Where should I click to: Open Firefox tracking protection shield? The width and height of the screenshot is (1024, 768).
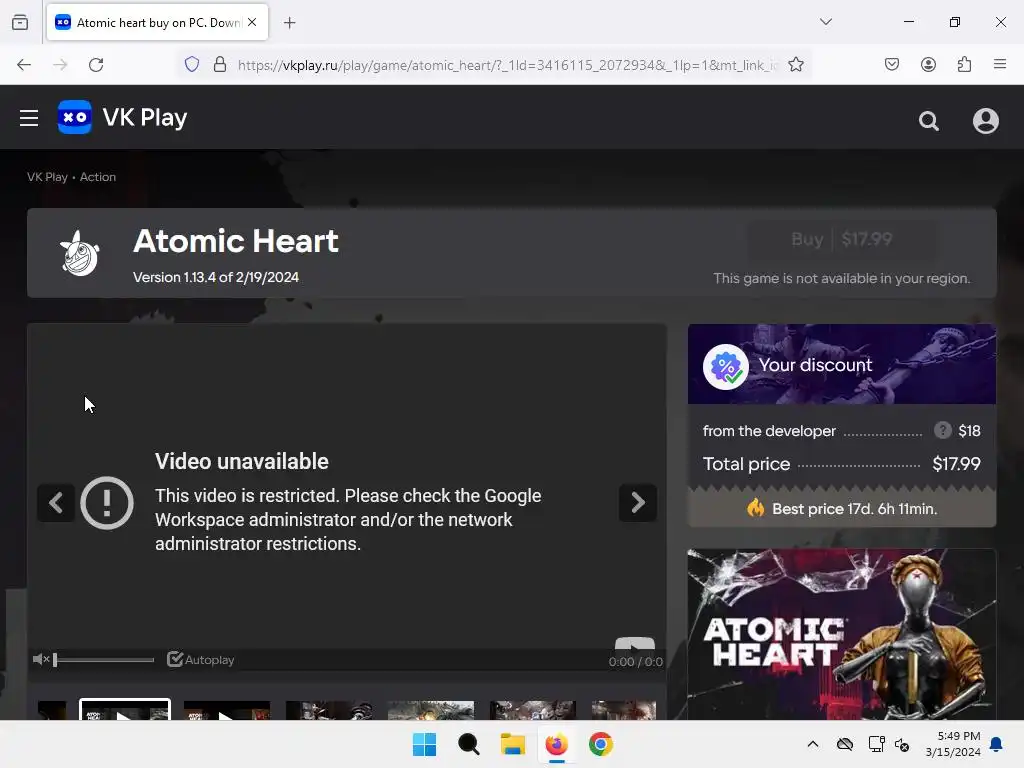tap(191, 65)
